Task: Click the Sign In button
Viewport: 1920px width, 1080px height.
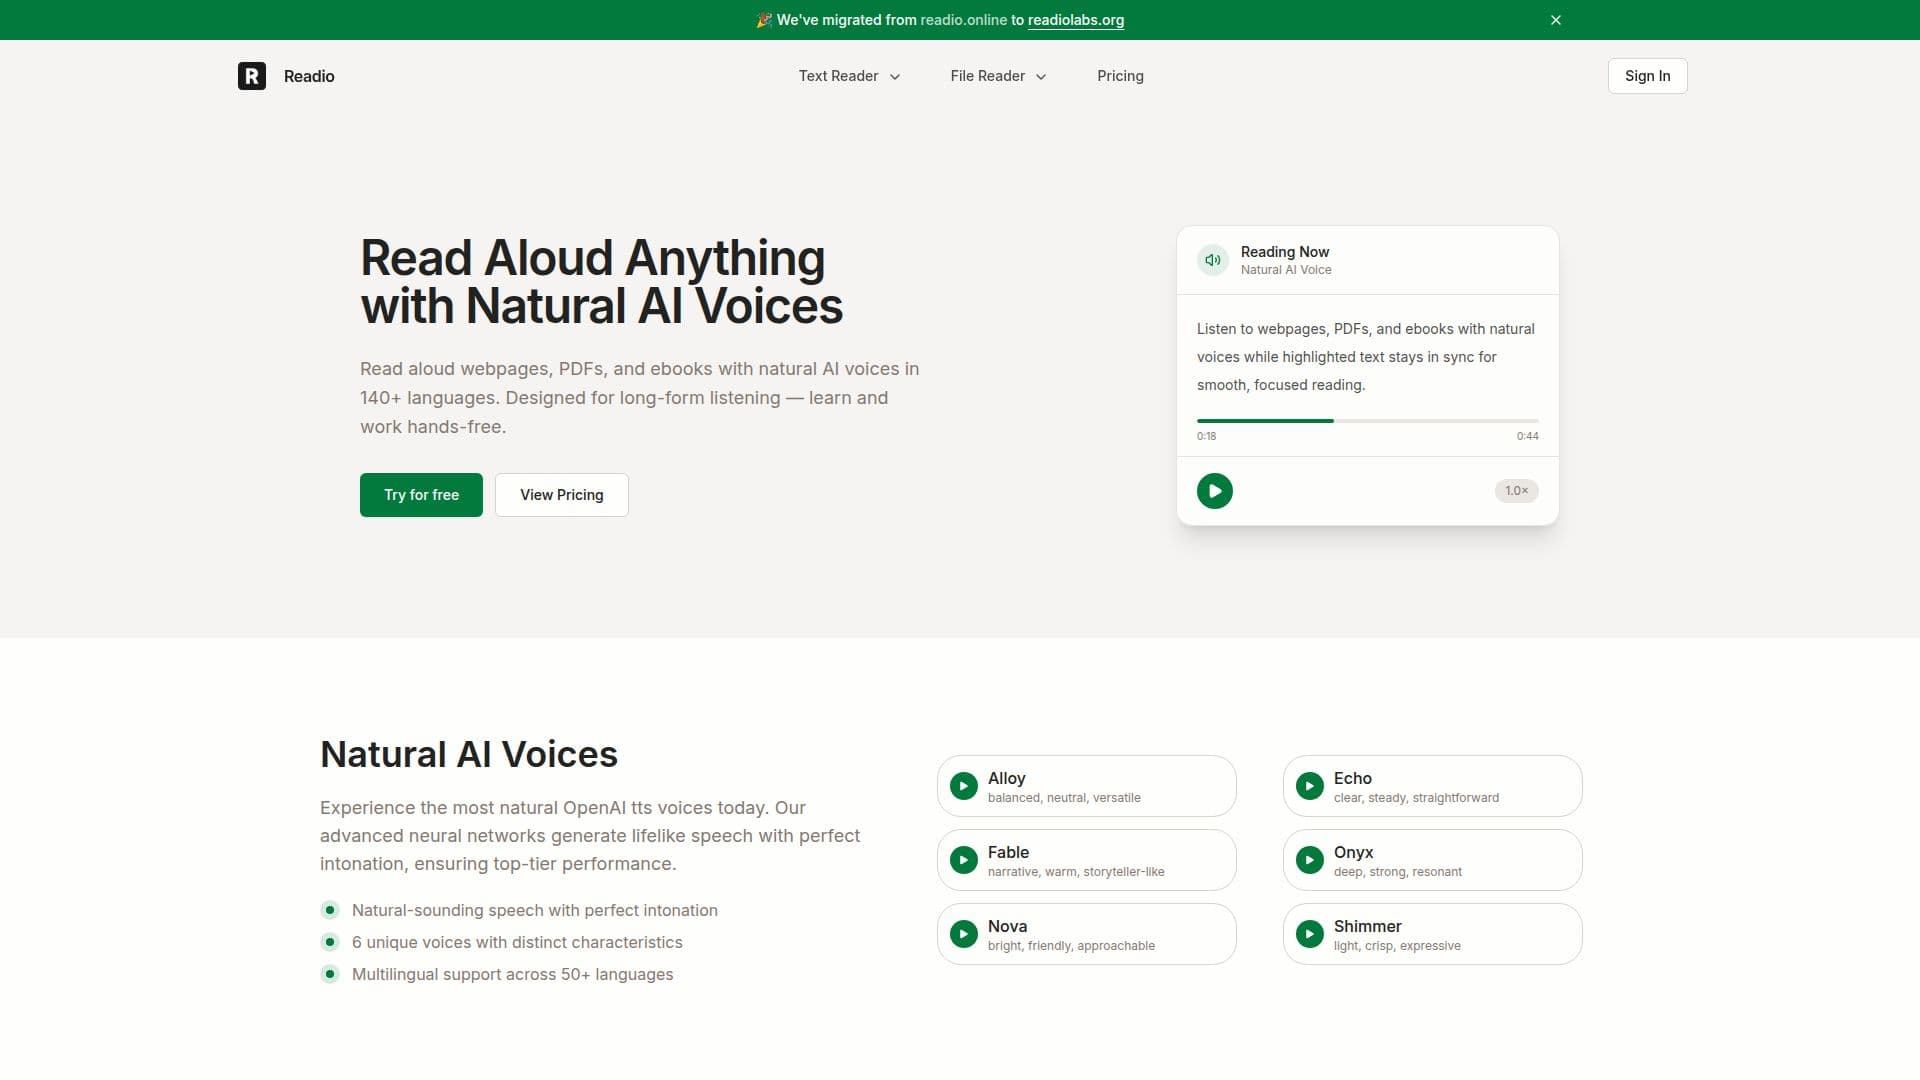Action: coord(1647,76)
